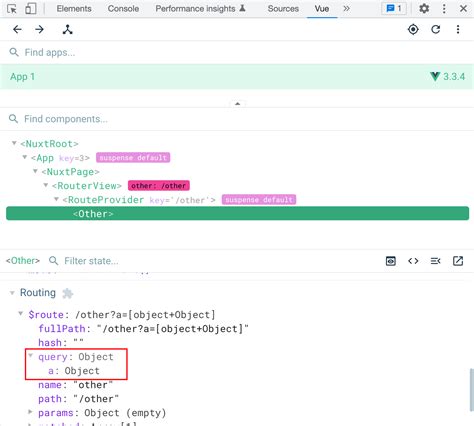Go forward in Vue devtools
This screenshot has width=474, height=426.
point(39,30)
